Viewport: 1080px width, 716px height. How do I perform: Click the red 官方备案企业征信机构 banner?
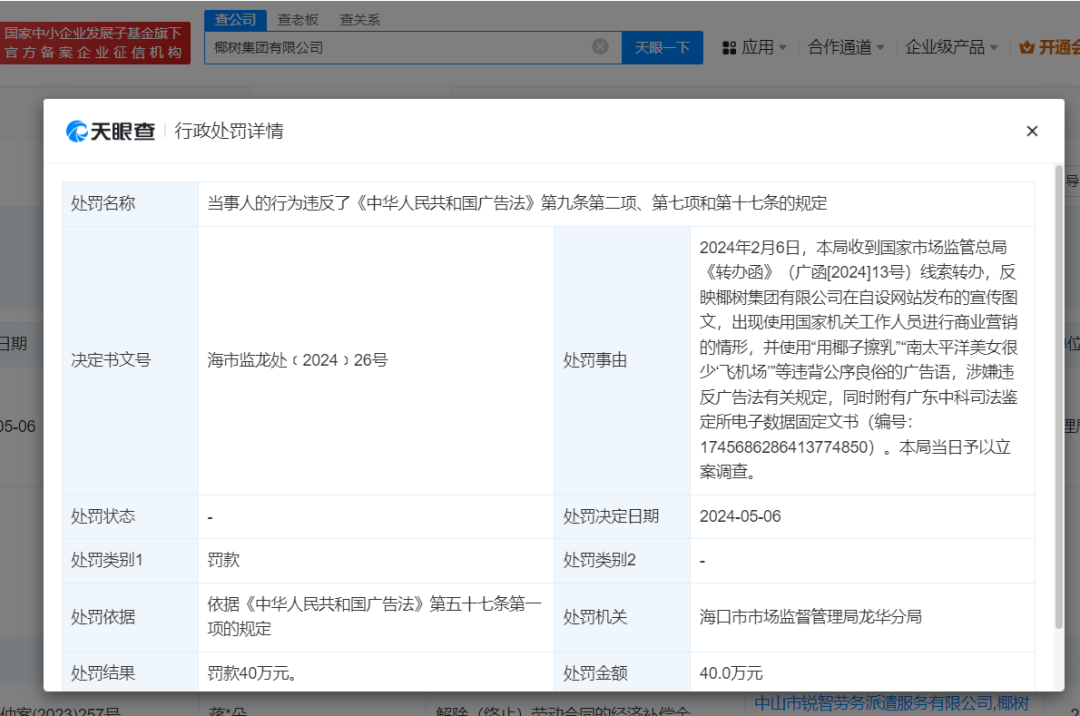click(x=95, y=43)
